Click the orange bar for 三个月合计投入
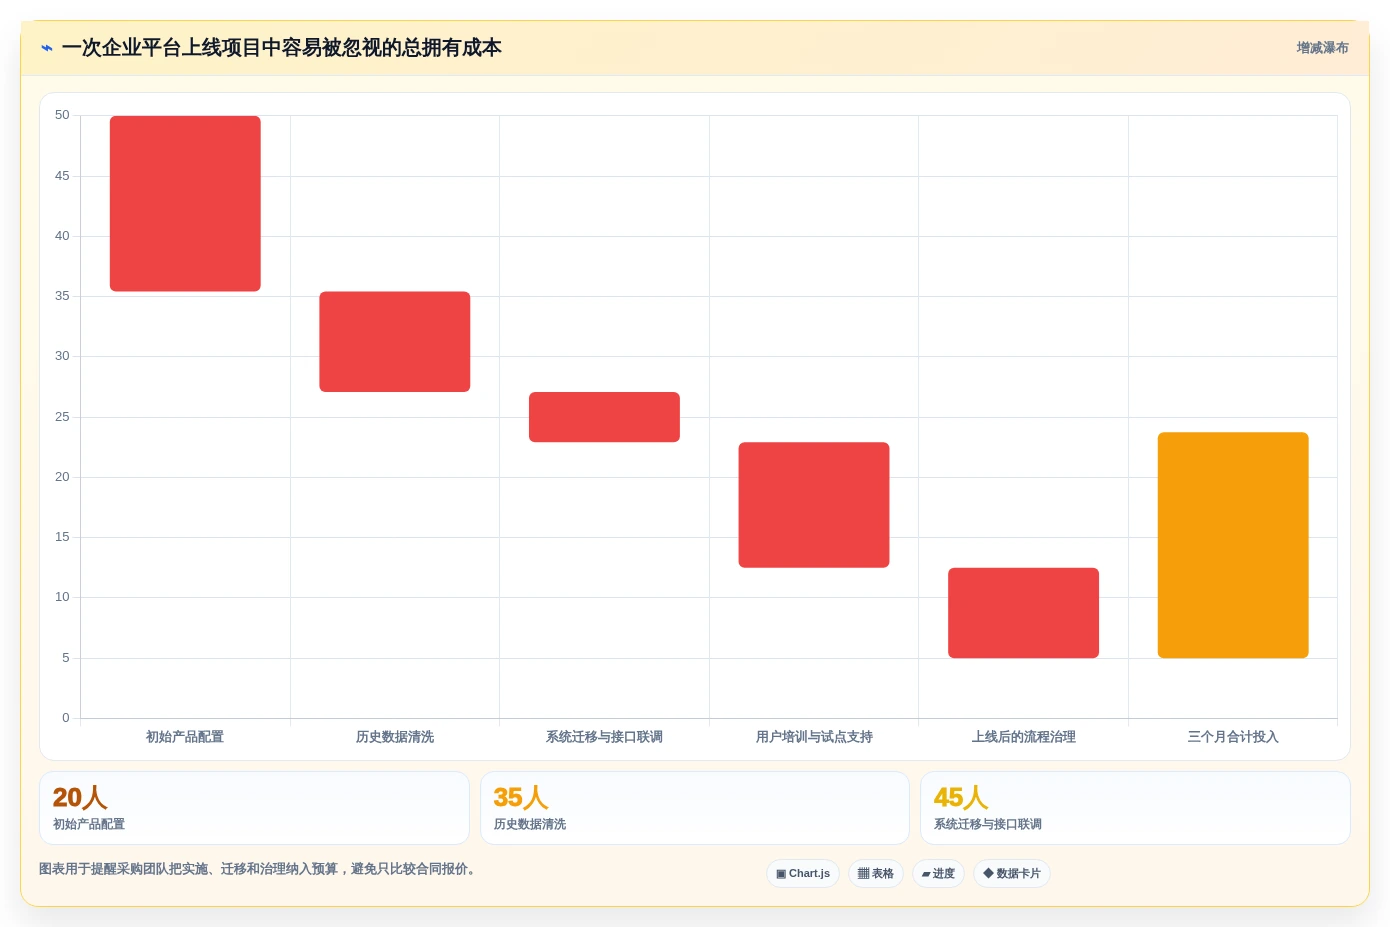Image resolution: width=1390 pixels, height=927 pixels. (1233, 545)
